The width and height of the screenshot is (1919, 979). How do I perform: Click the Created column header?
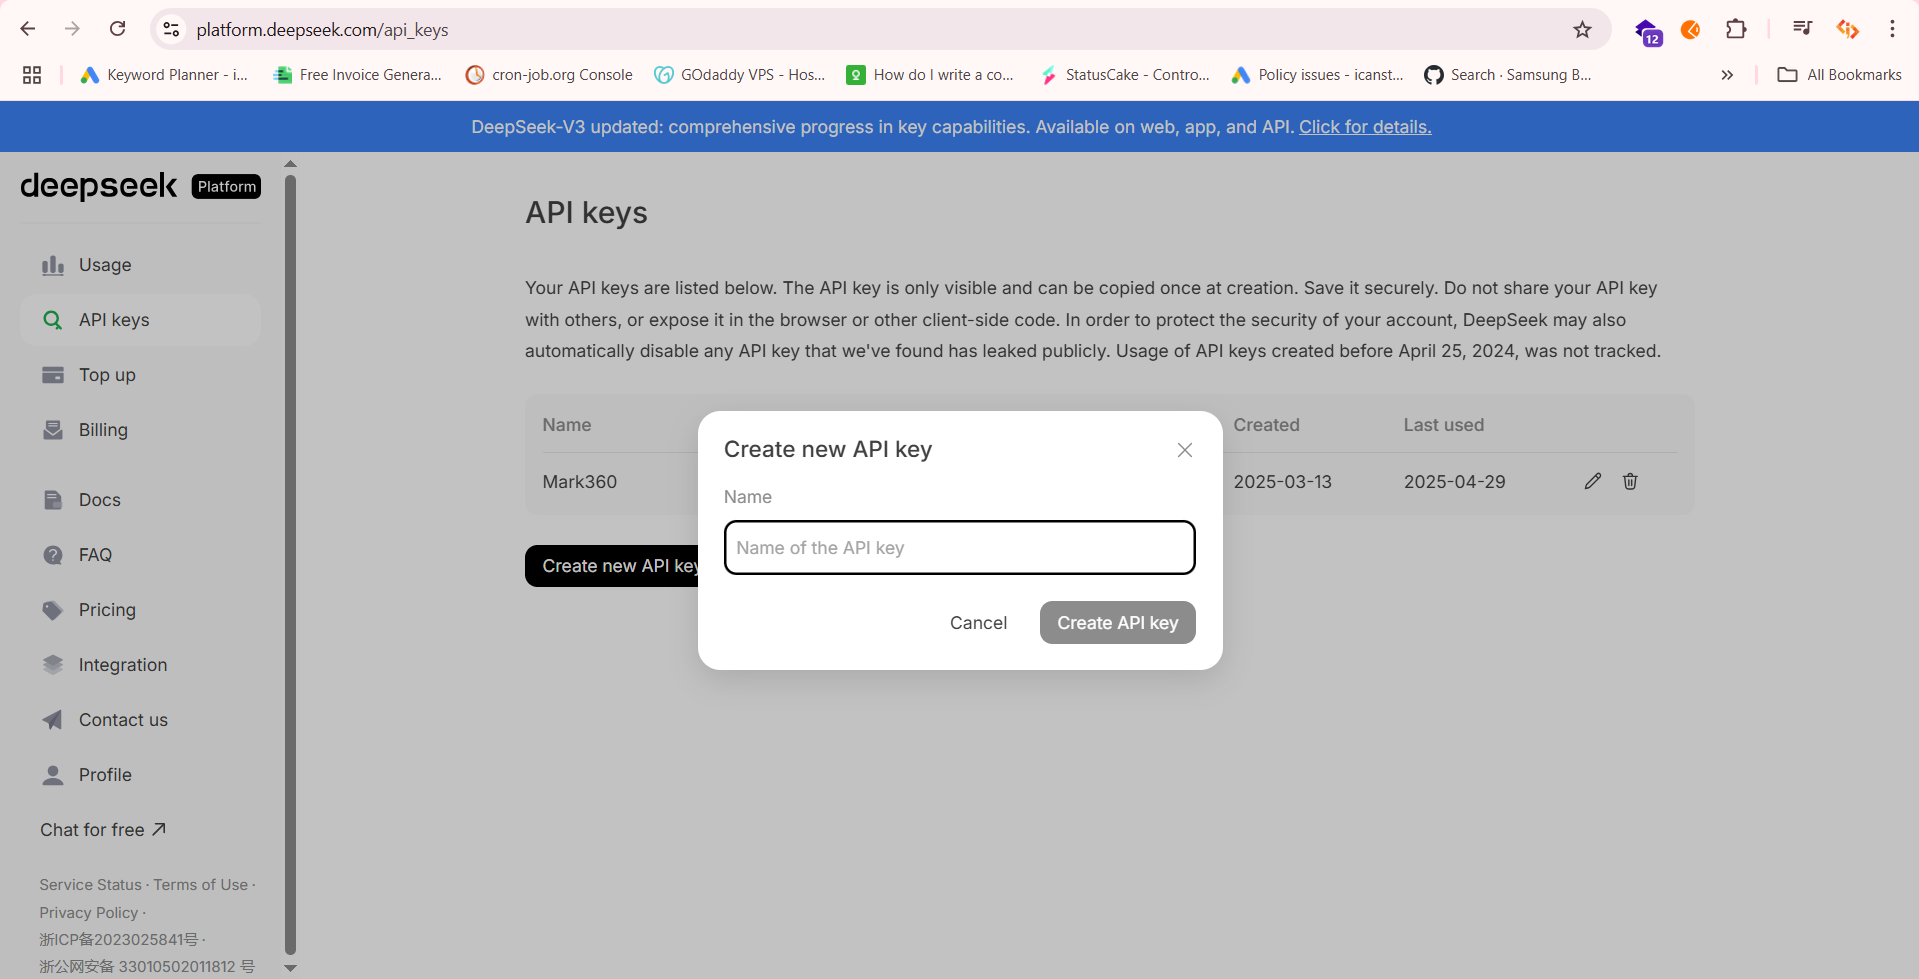pyautogui.click(x=1267, y=425)
